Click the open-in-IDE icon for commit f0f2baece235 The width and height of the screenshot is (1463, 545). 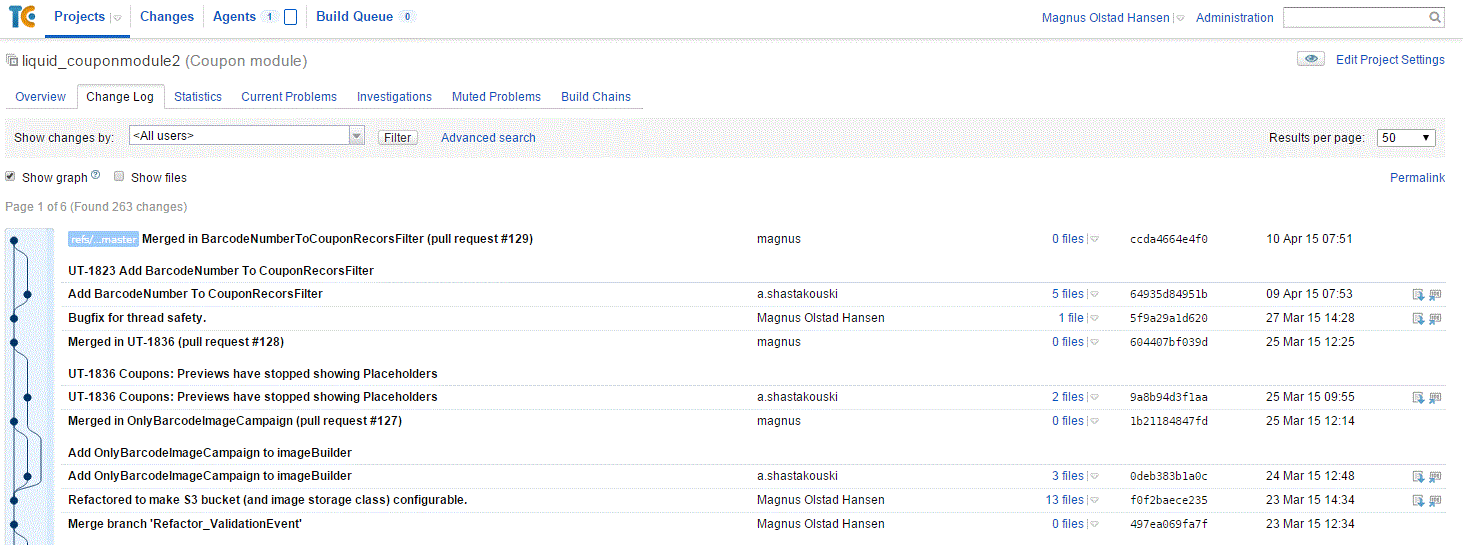point(1435,501)
